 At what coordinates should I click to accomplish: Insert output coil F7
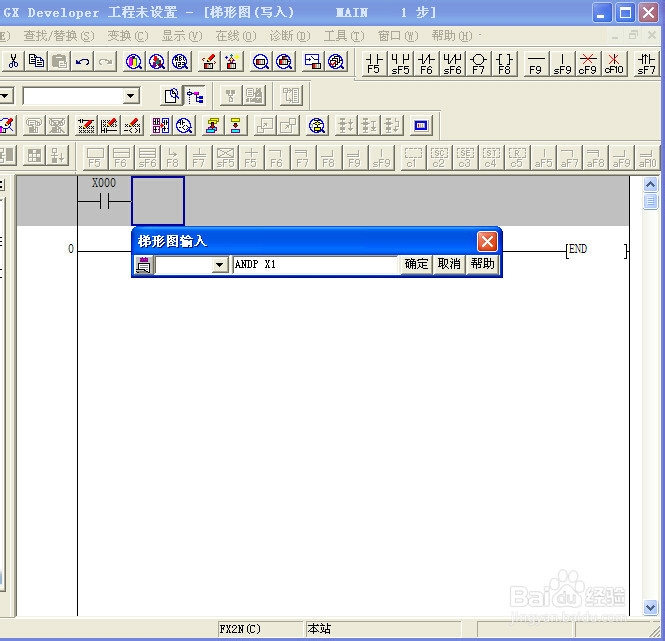tap(478, 64)
